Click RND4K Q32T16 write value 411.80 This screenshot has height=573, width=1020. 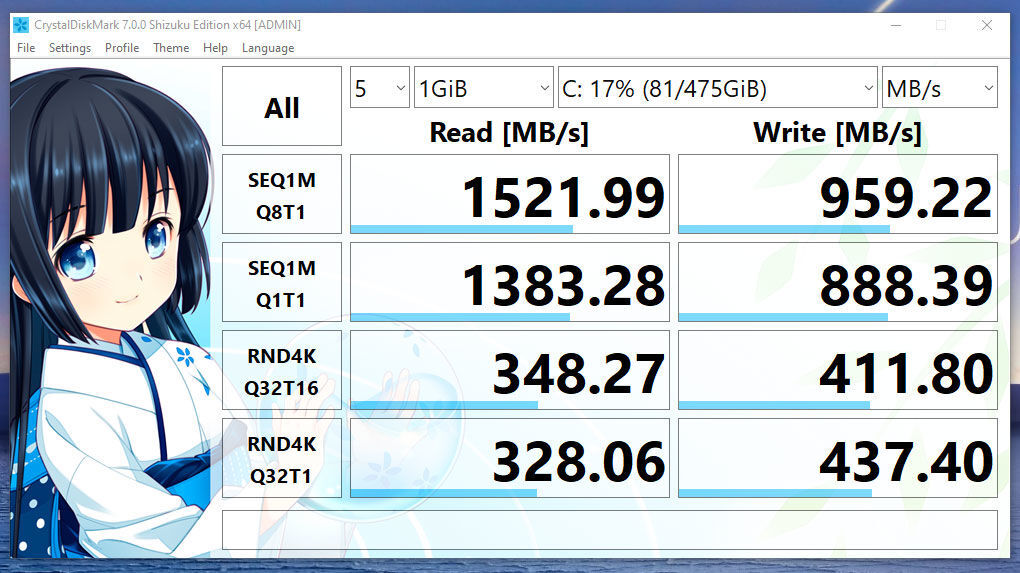coord(838,370)
